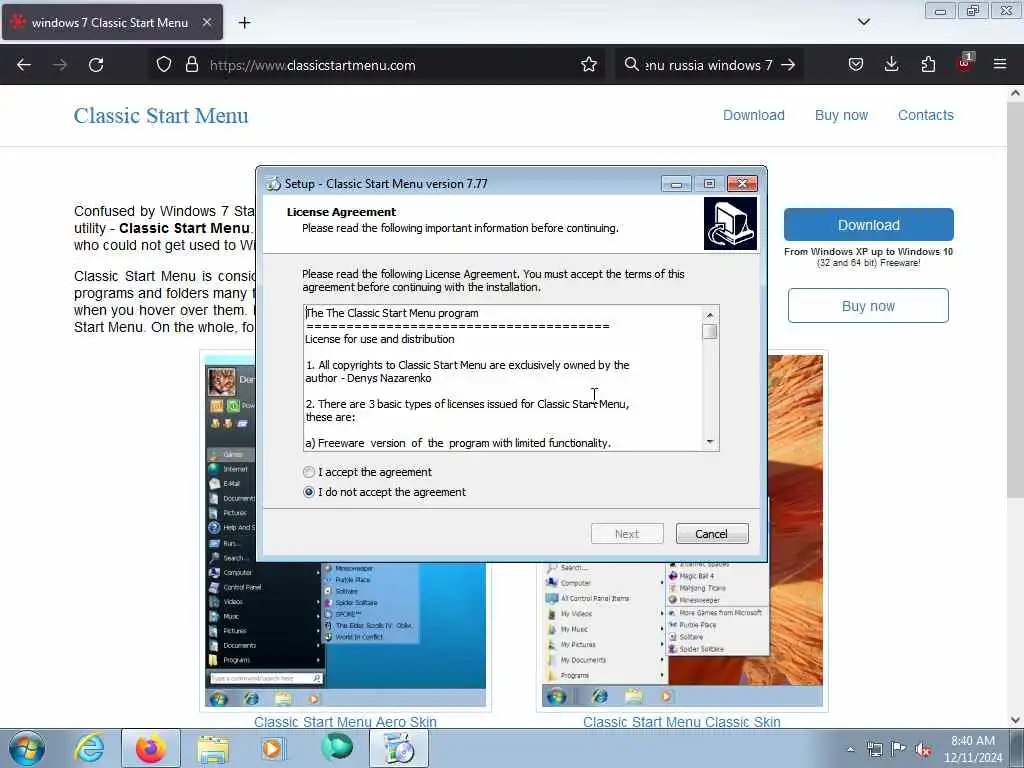Bookmark this page with the star

[589, 65]
